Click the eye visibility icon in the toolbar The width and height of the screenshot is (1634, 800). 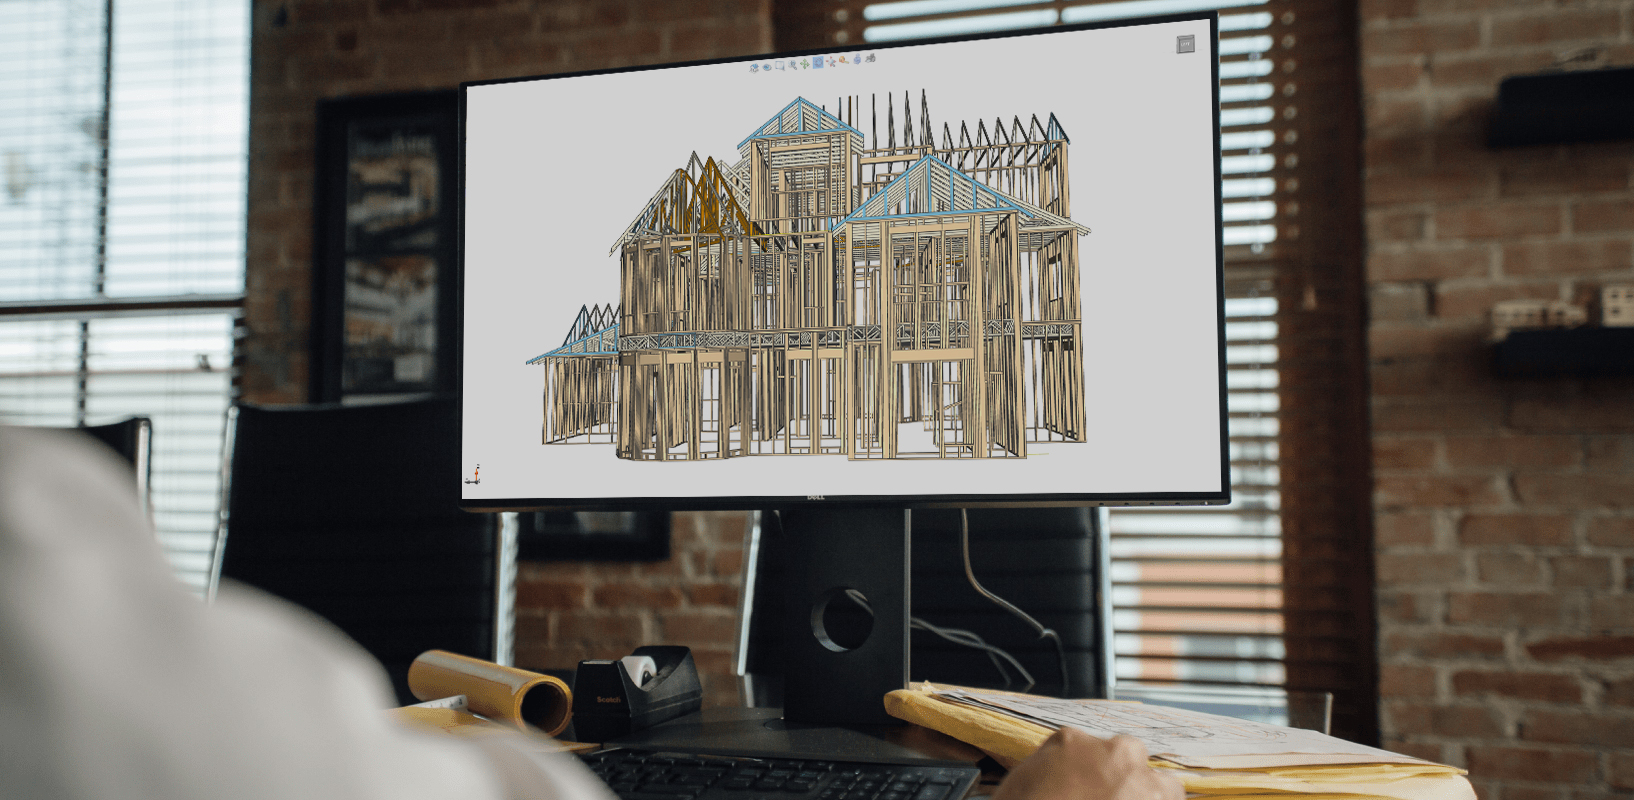[767, 67]
